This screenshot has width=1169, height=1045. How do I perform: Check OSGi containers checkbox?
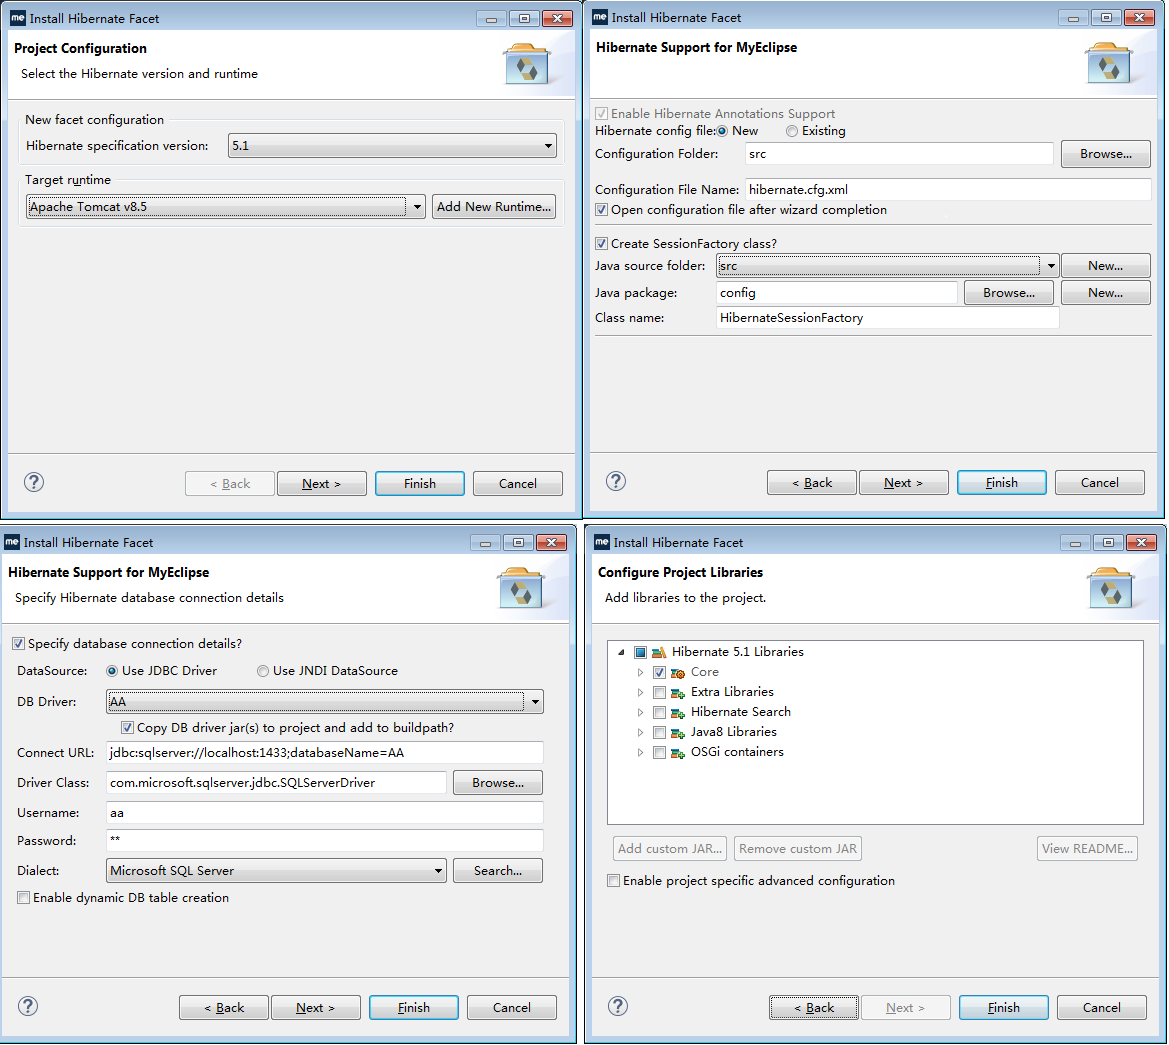659,753
